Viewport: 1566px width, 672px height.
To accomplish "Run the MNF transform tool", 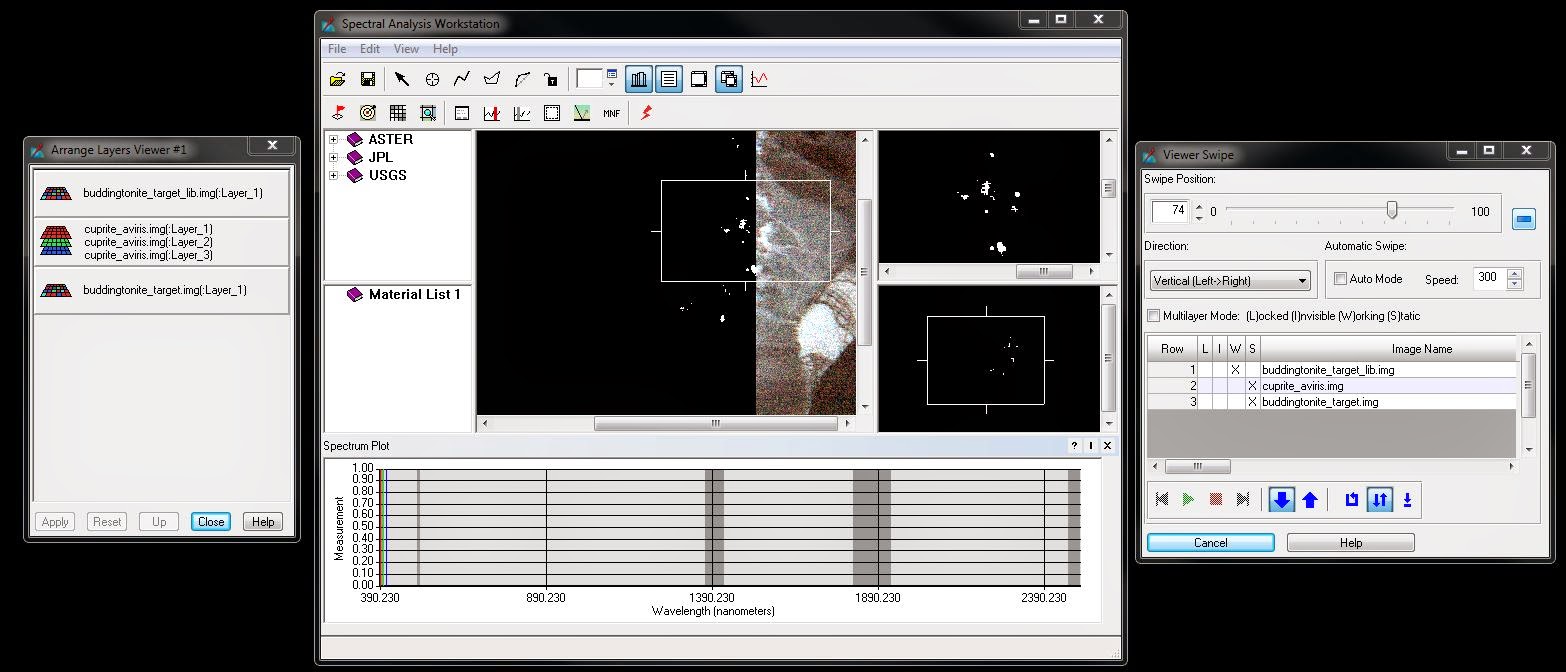I will click(x=611, y=113).
